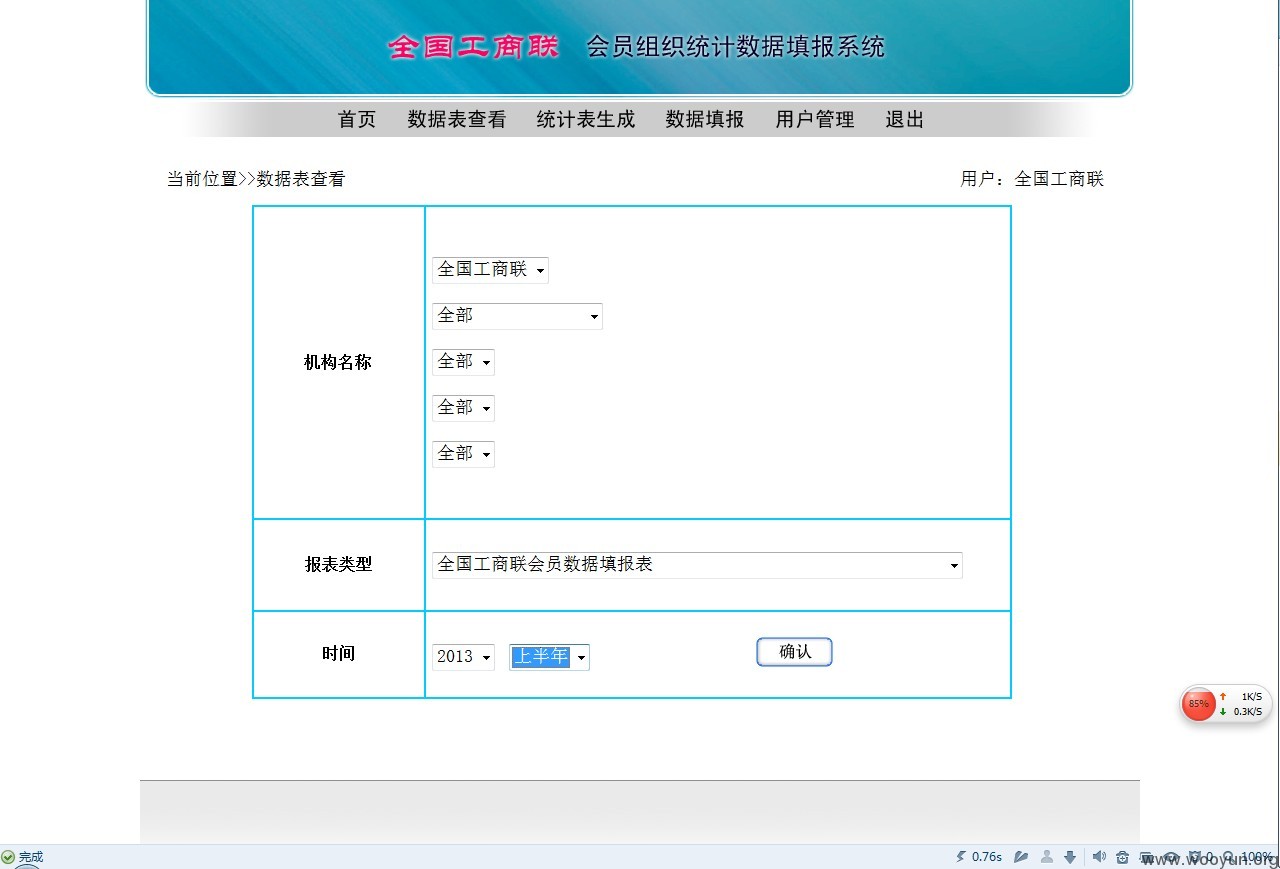Click 退出 to log out
Image resolution: width=1280 pixels, height=869 pixels.
pyautogui.click(x=905, y=120)
